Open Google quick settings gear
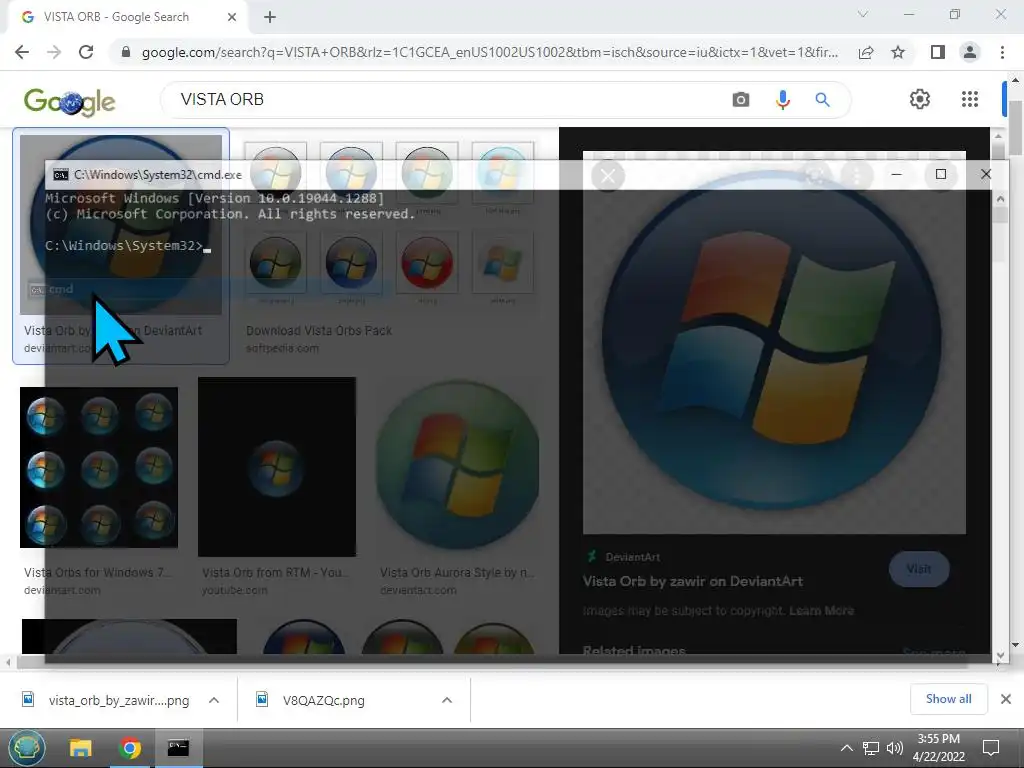The height and width of the screenshot is (768, 1024). click(920, 99)
